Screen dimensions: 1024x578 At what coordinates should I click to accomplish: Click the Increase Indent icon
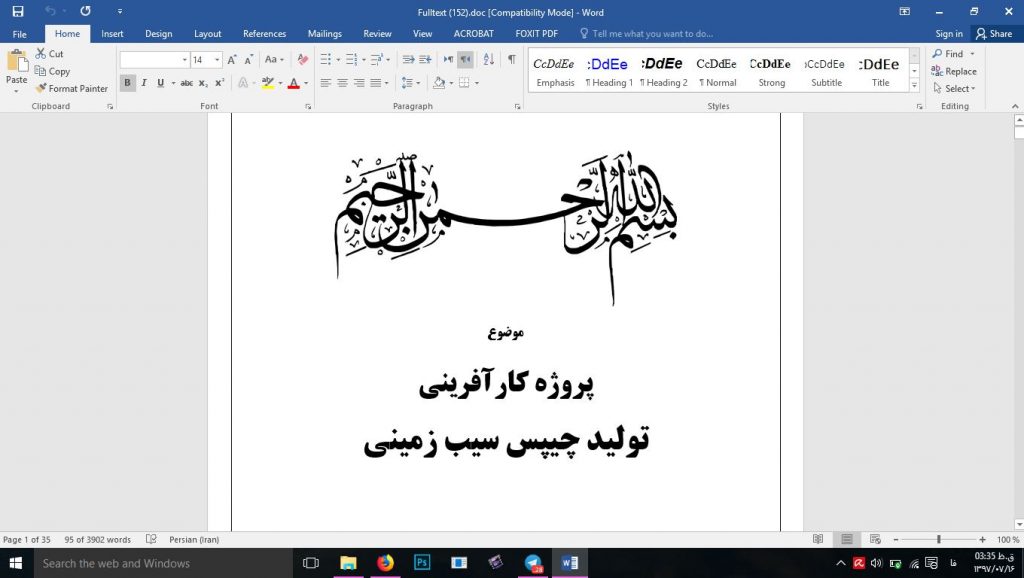(425, 60)
